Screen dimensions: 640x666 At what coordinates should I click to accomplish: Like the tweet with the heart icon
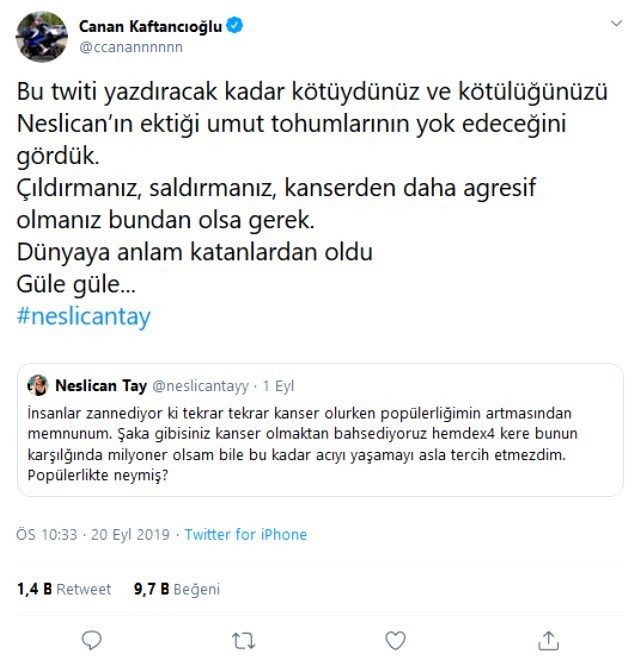click(396, 638)
